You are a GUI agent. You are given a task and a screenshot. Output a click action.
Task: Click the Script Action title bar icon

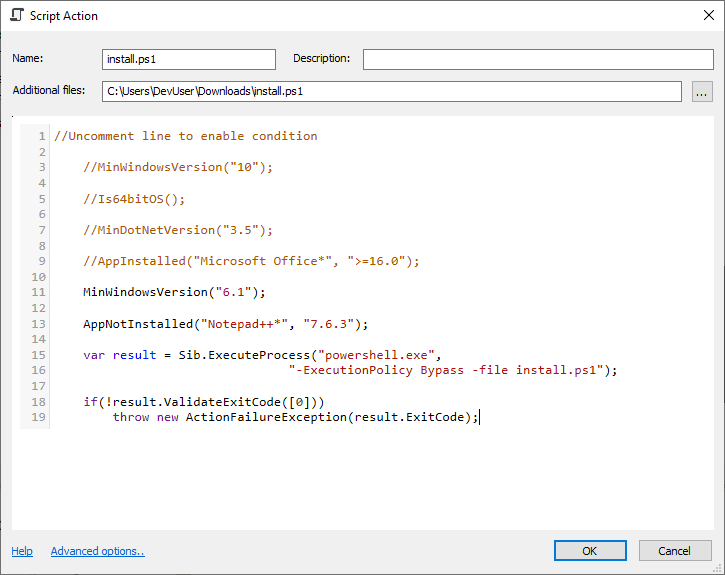17,15
